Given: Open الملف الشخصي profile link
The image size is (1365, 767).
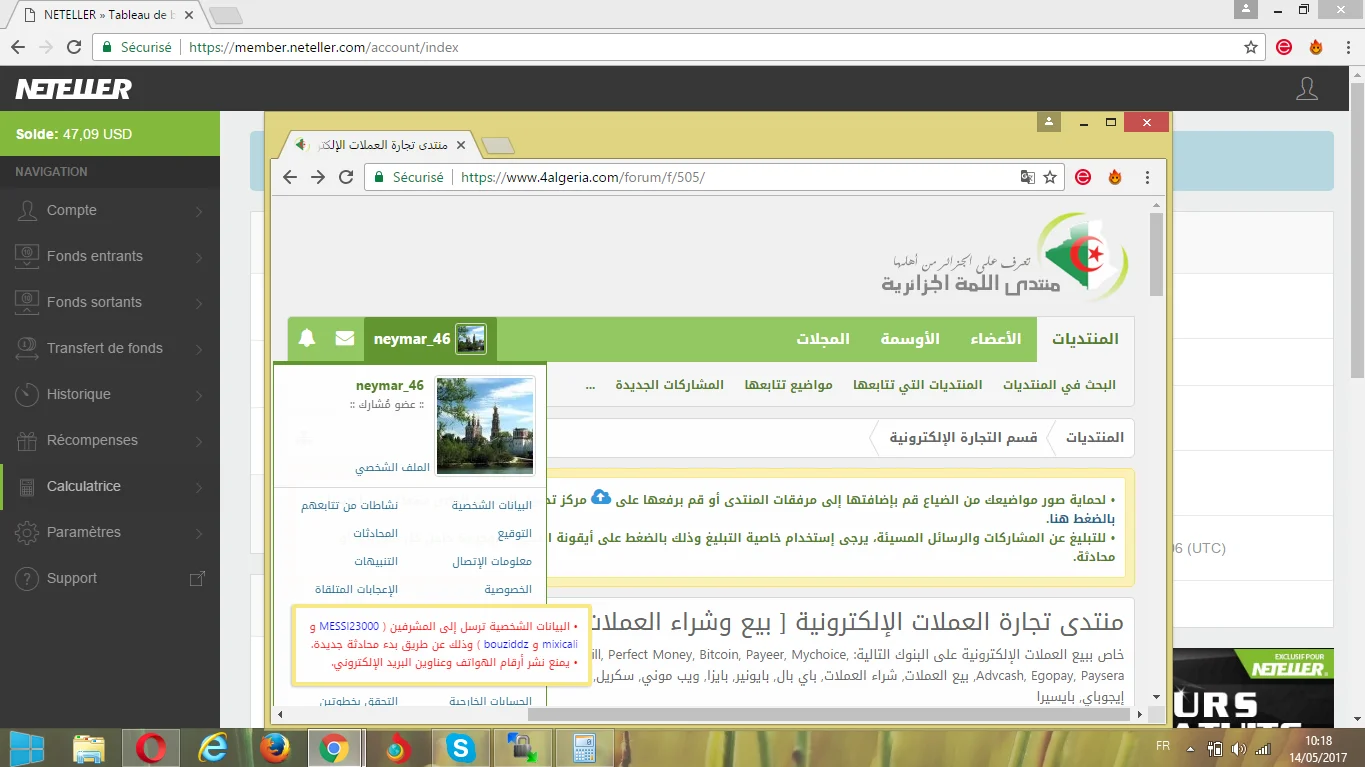Looking at the screenshot, I should click(392, 467).
